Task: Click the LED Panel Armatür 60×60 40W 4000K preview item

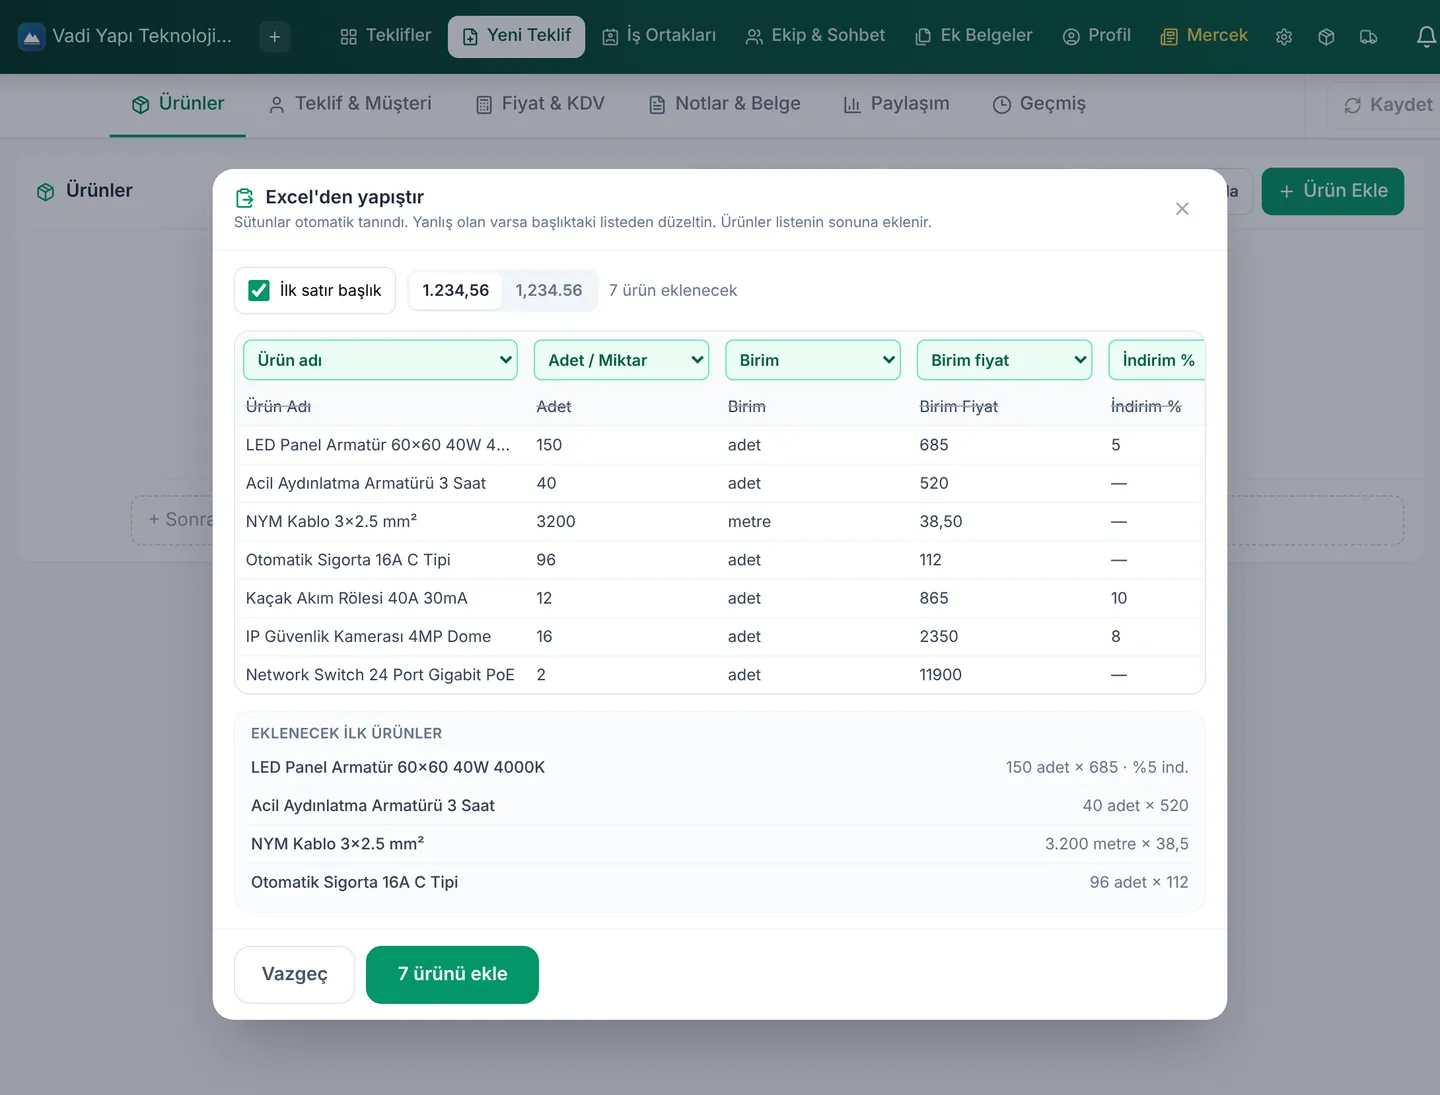Action: pos(398,767)
